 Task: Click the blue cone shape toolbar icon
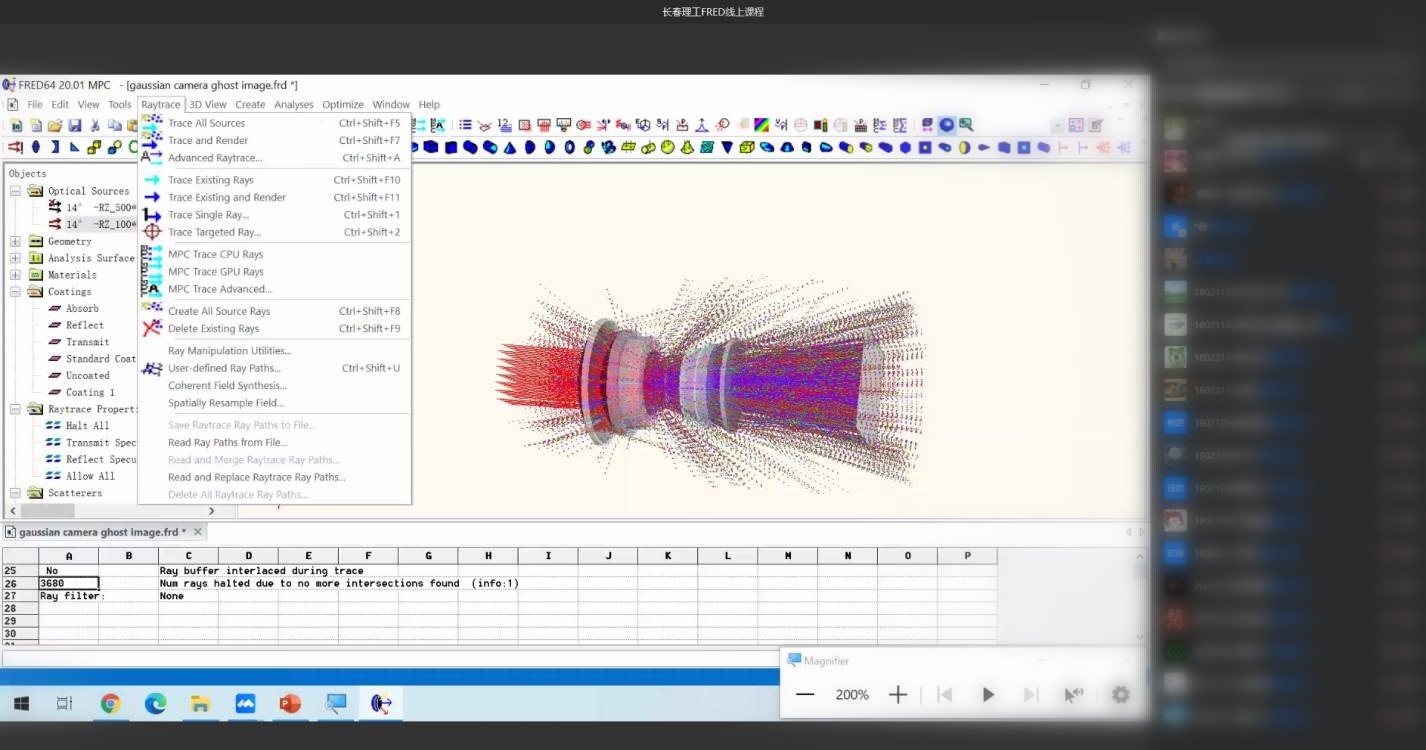coord(510,147)
